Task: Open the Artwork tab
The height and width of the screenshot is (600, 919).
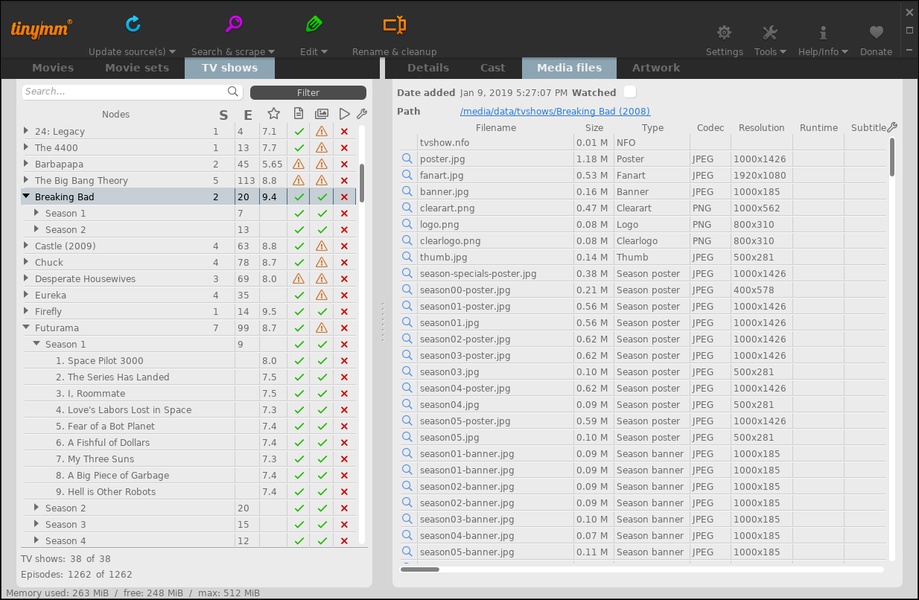Action: (656, 68)
